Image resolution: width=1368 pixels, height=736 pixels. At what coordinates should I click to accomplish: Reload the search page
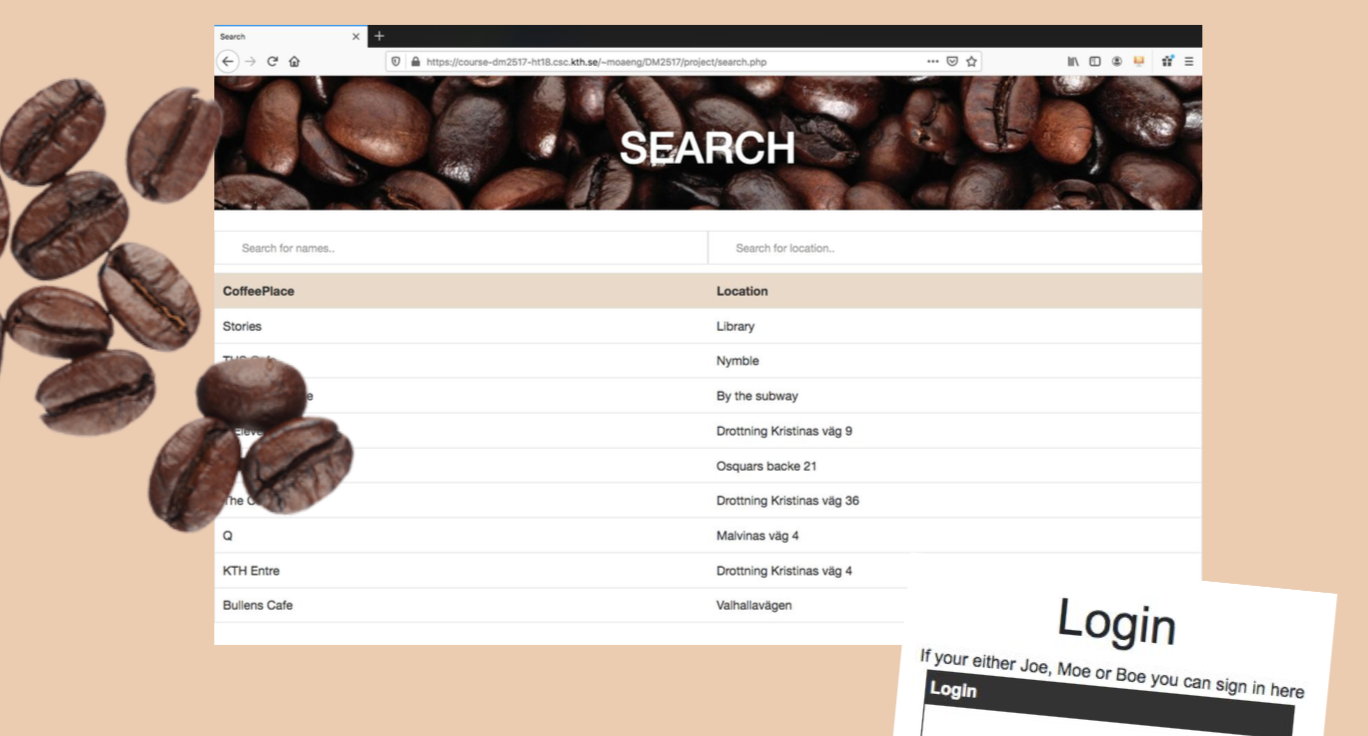[x=272, y=61]
